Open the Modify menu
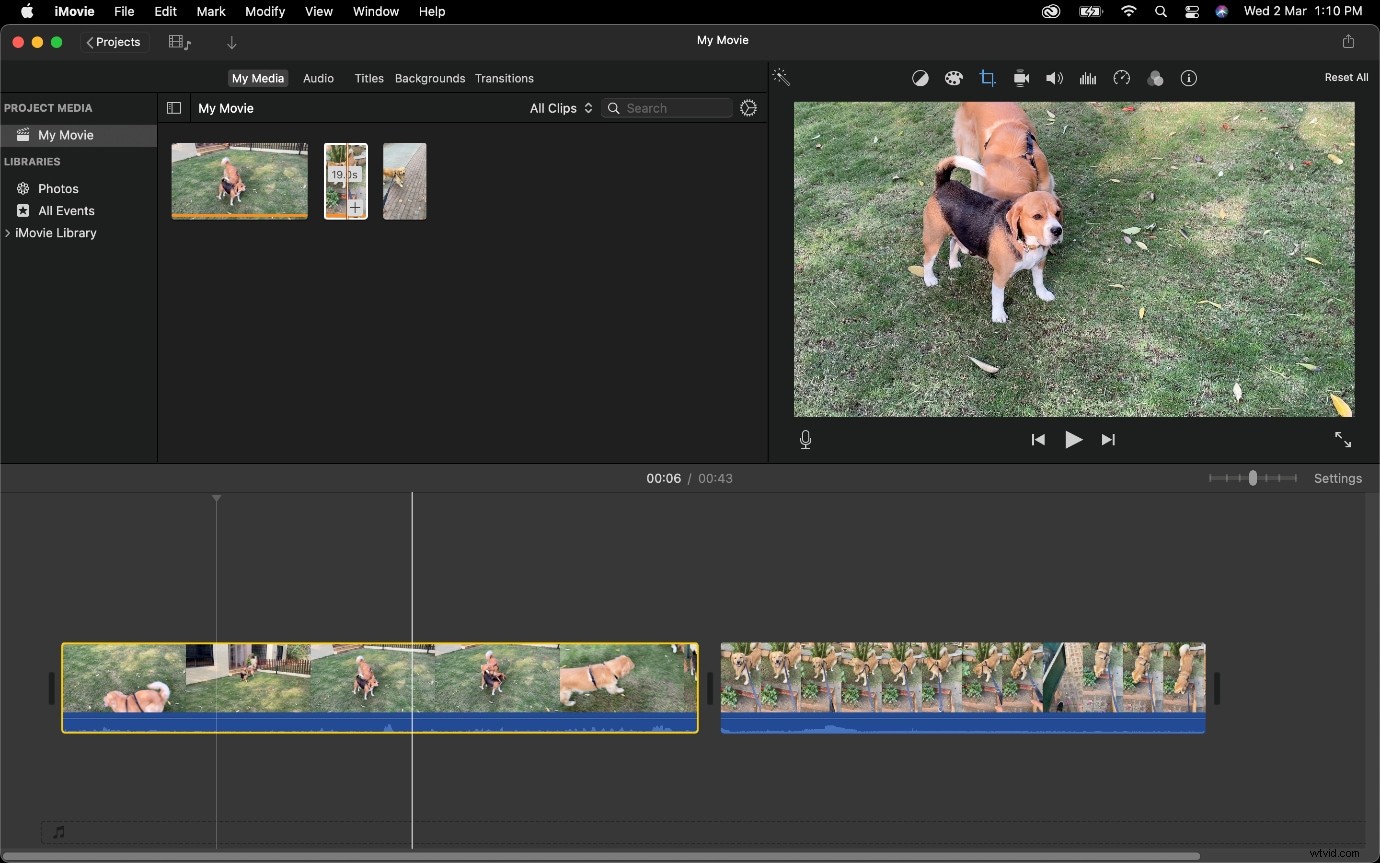Image resolution: width=1380 pixels, height=863 pixels. tap(264, 11)
